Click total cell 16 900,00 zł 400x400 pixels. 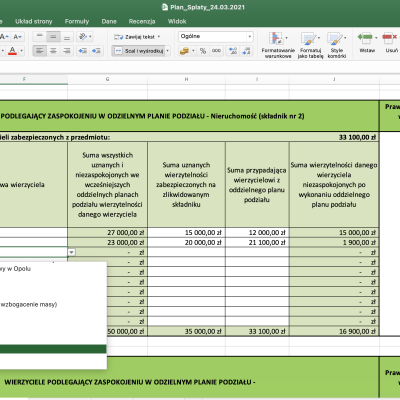pos(334,331)
